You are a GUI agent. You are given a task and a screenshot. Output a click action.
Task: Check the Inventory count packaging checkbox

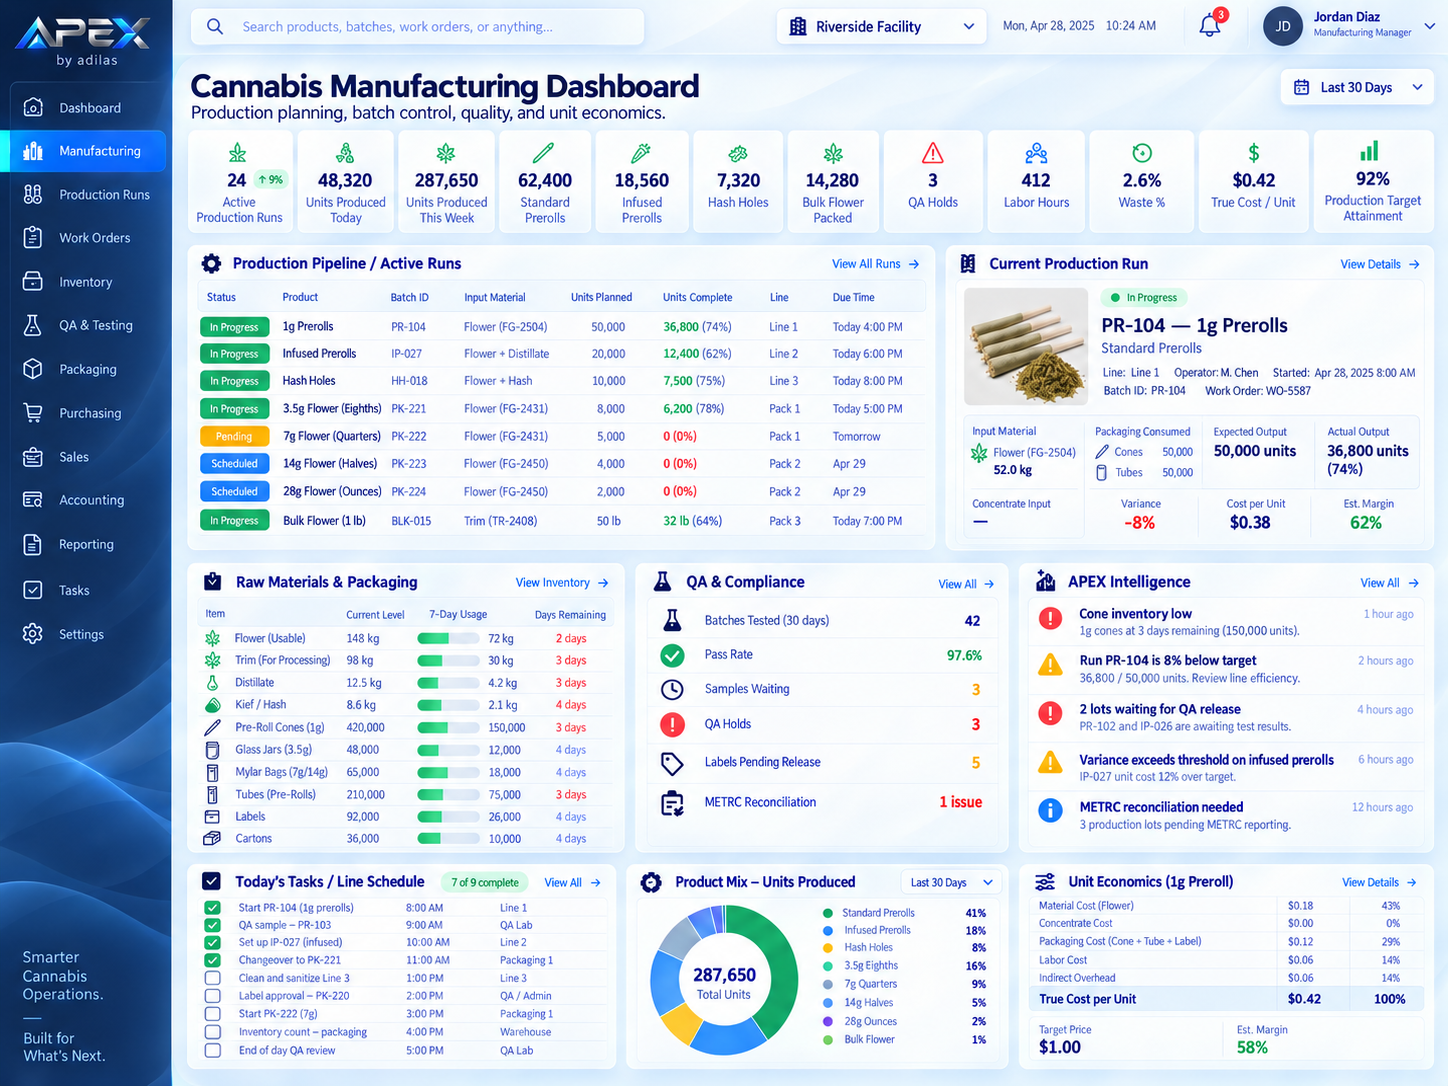212,1032
